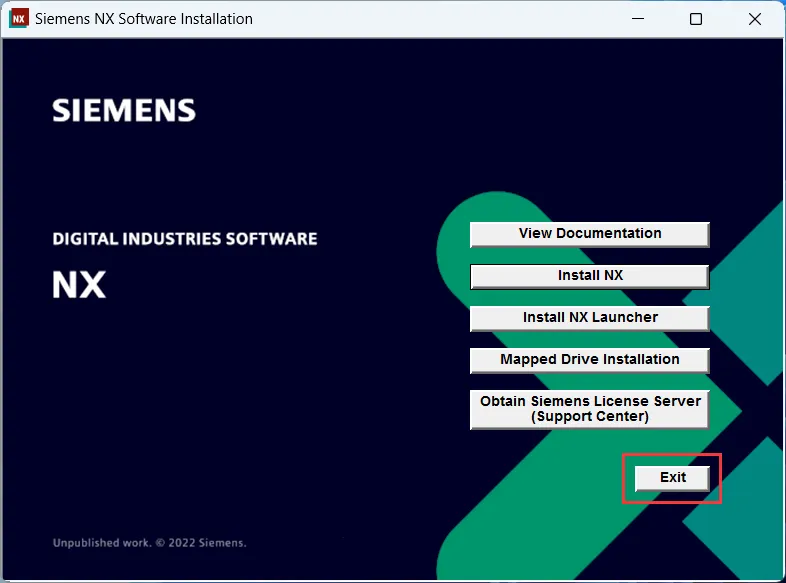Click the NX app icon in title bar

19,19
